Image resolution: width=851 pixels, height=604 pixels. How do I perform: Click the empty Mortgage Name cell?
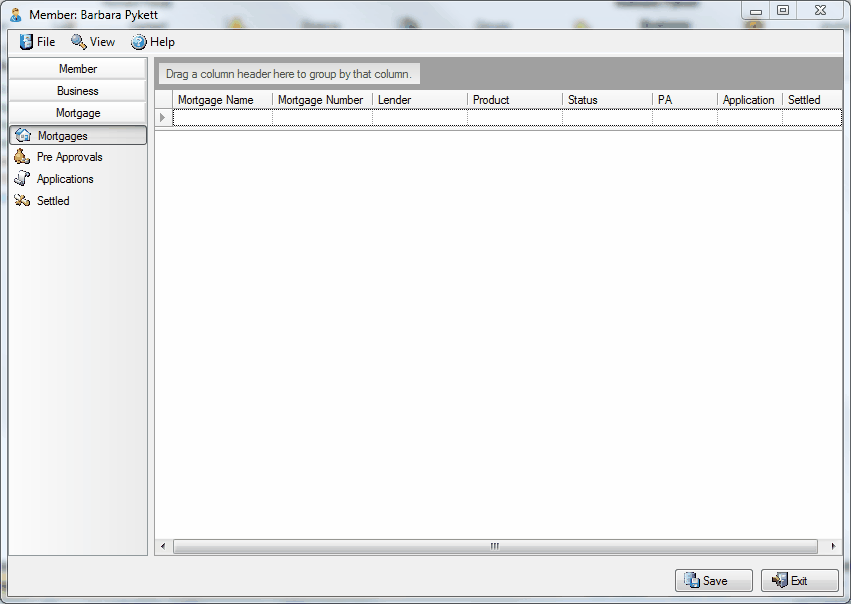point(223,117)
